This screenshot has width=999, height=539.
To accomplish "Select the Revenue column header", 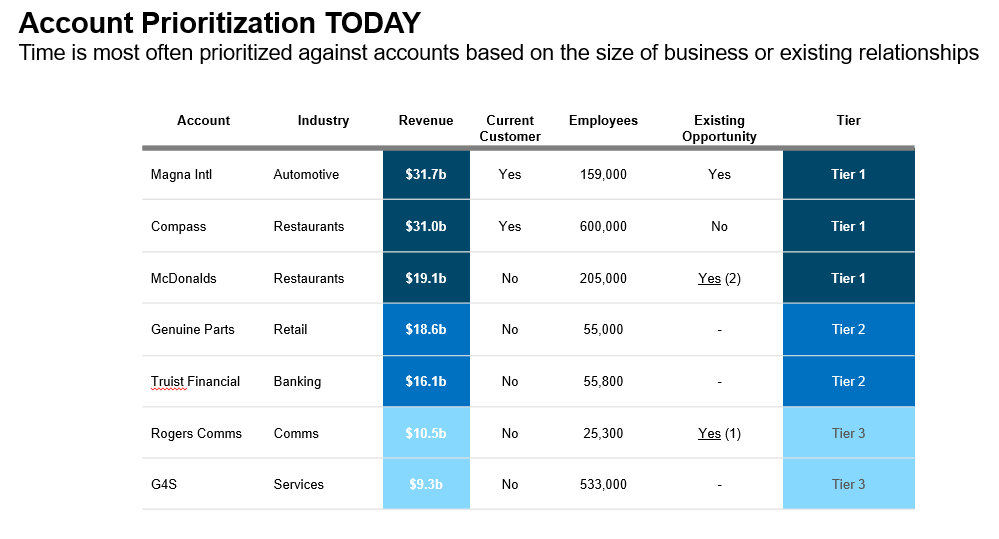I will 426,121.
